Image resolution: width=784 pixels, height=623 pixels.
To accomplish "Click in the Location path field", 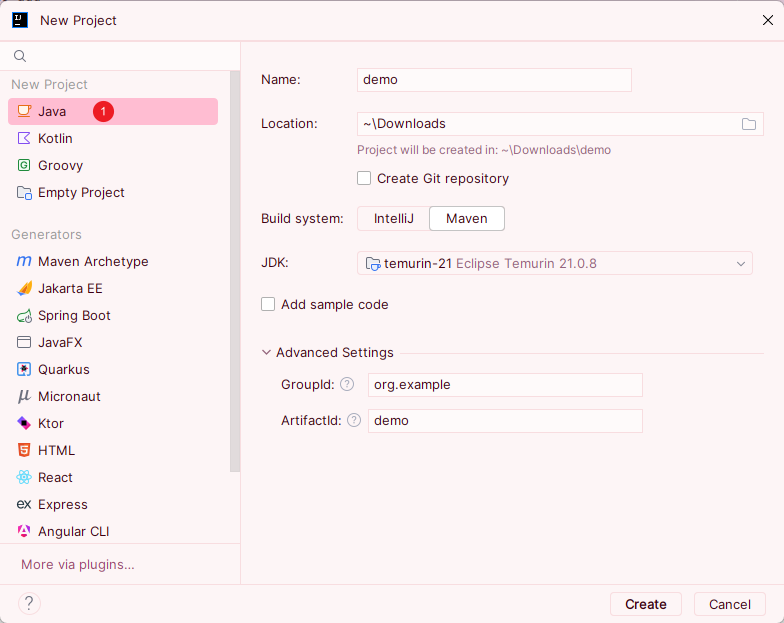I will [548, 124].
